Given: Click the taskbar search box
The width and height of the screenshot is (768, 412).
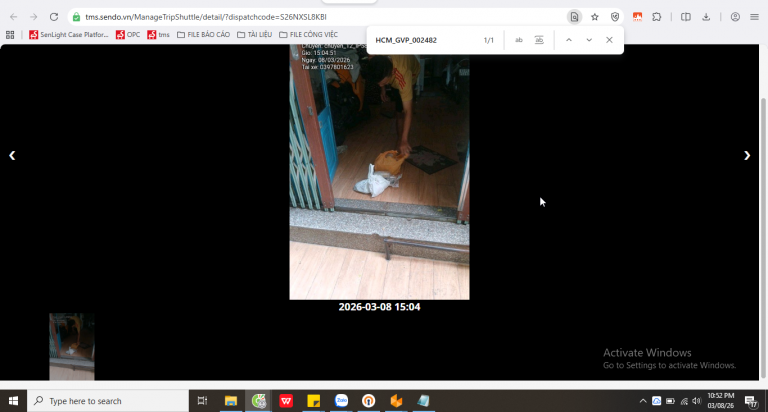Looking at the screenshot, I should pyautogui.click(x=108, y=401).
